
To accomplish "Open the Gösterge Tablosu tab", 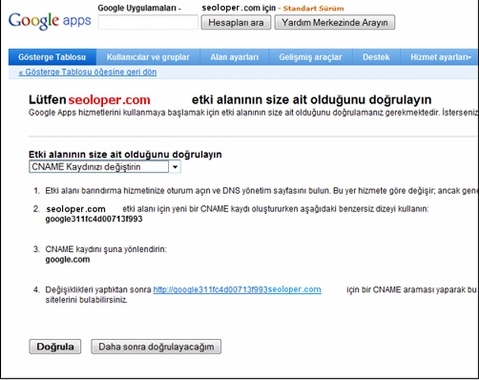I will 52,57.
